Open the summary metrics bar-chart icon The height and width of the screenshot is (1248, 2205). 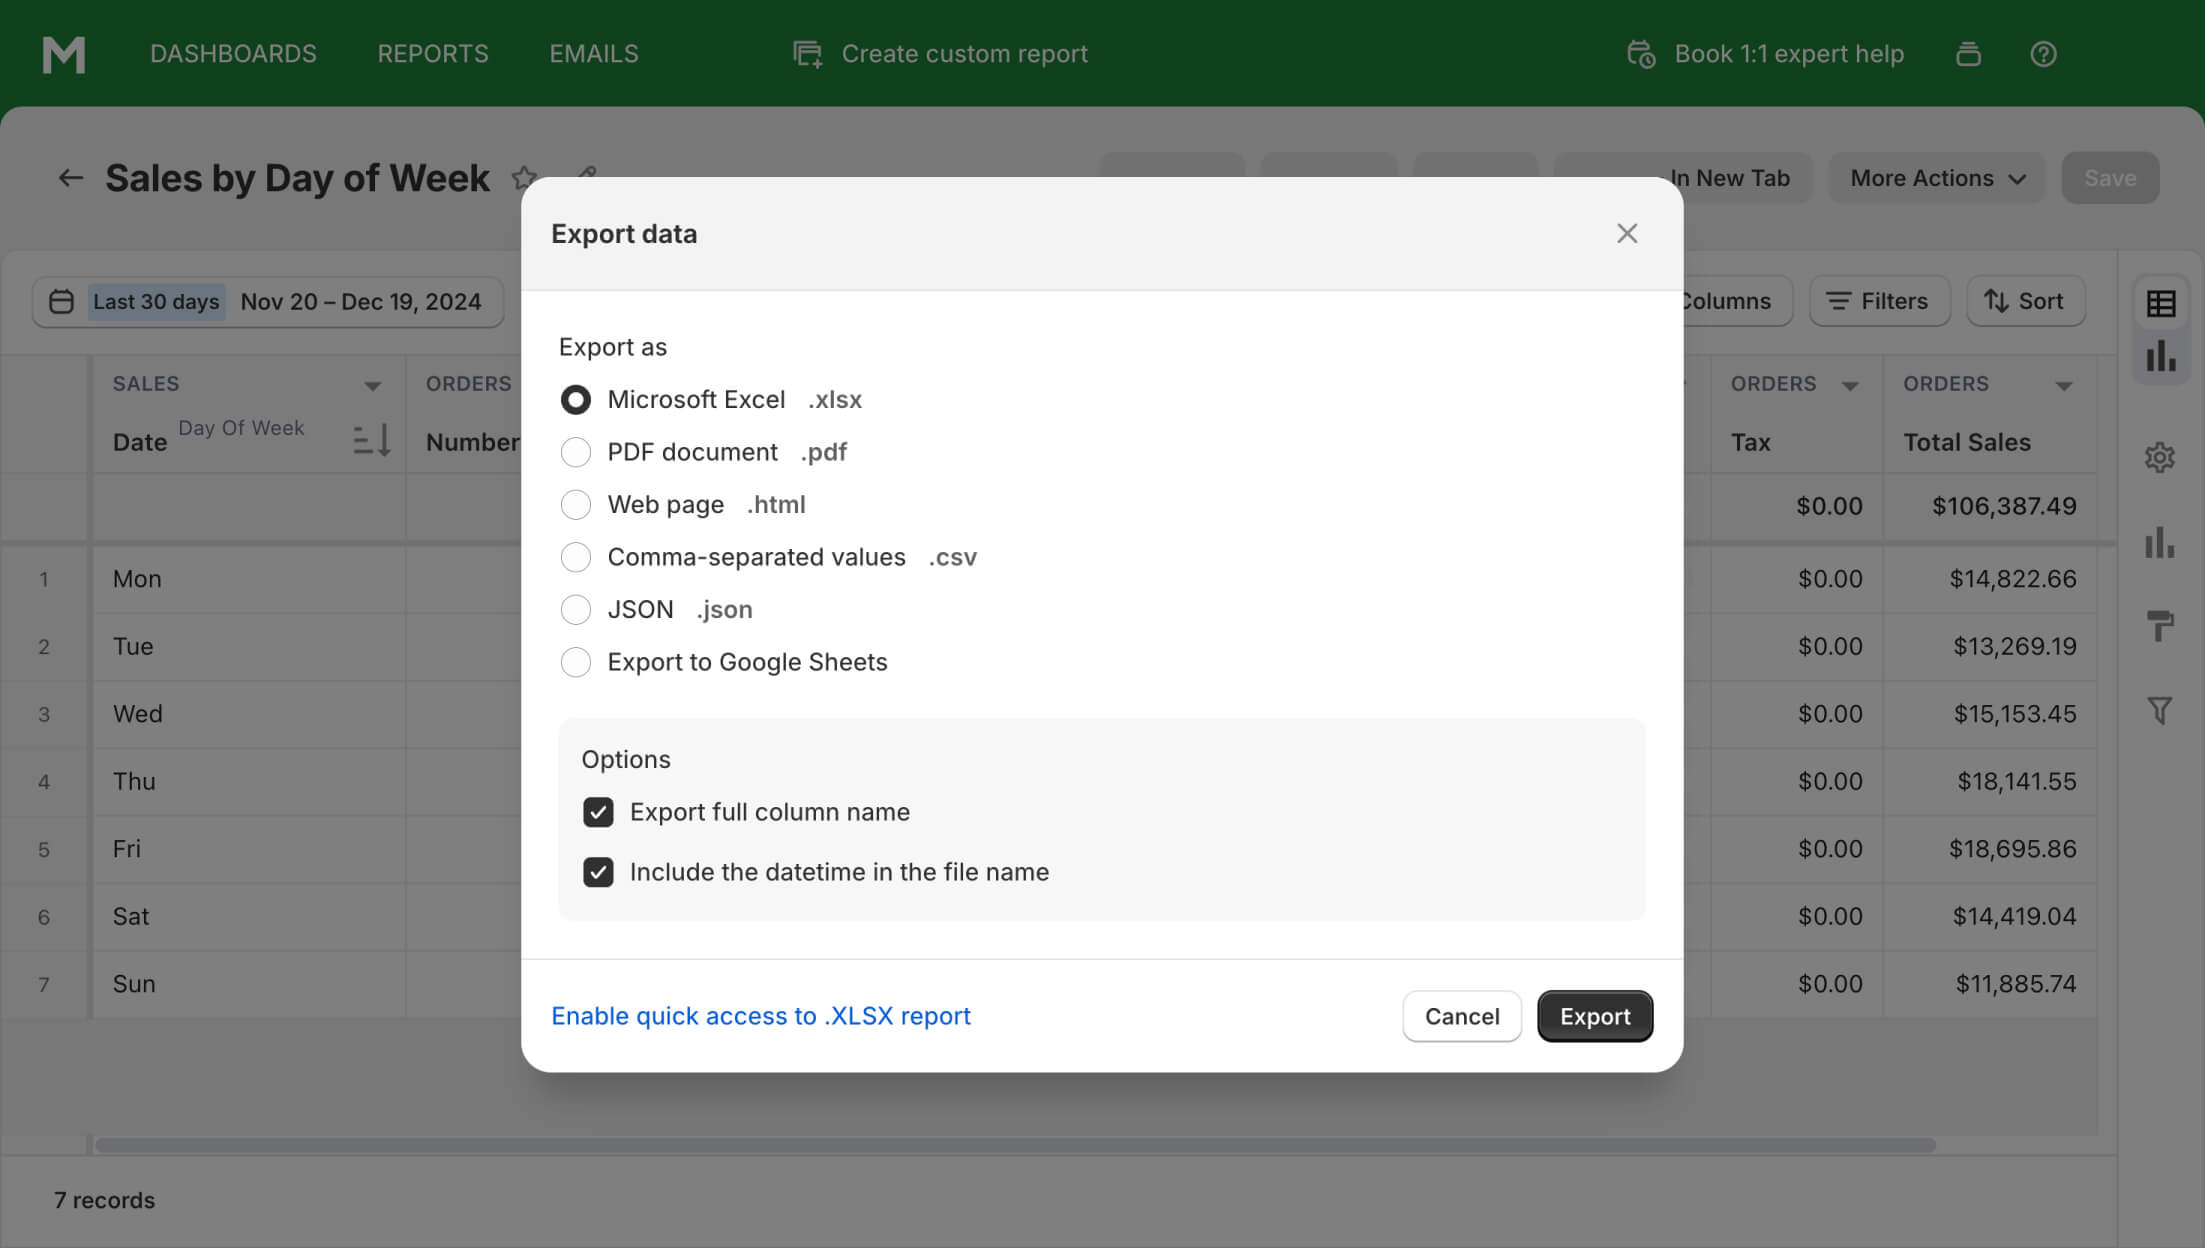tap(2160, 543)
